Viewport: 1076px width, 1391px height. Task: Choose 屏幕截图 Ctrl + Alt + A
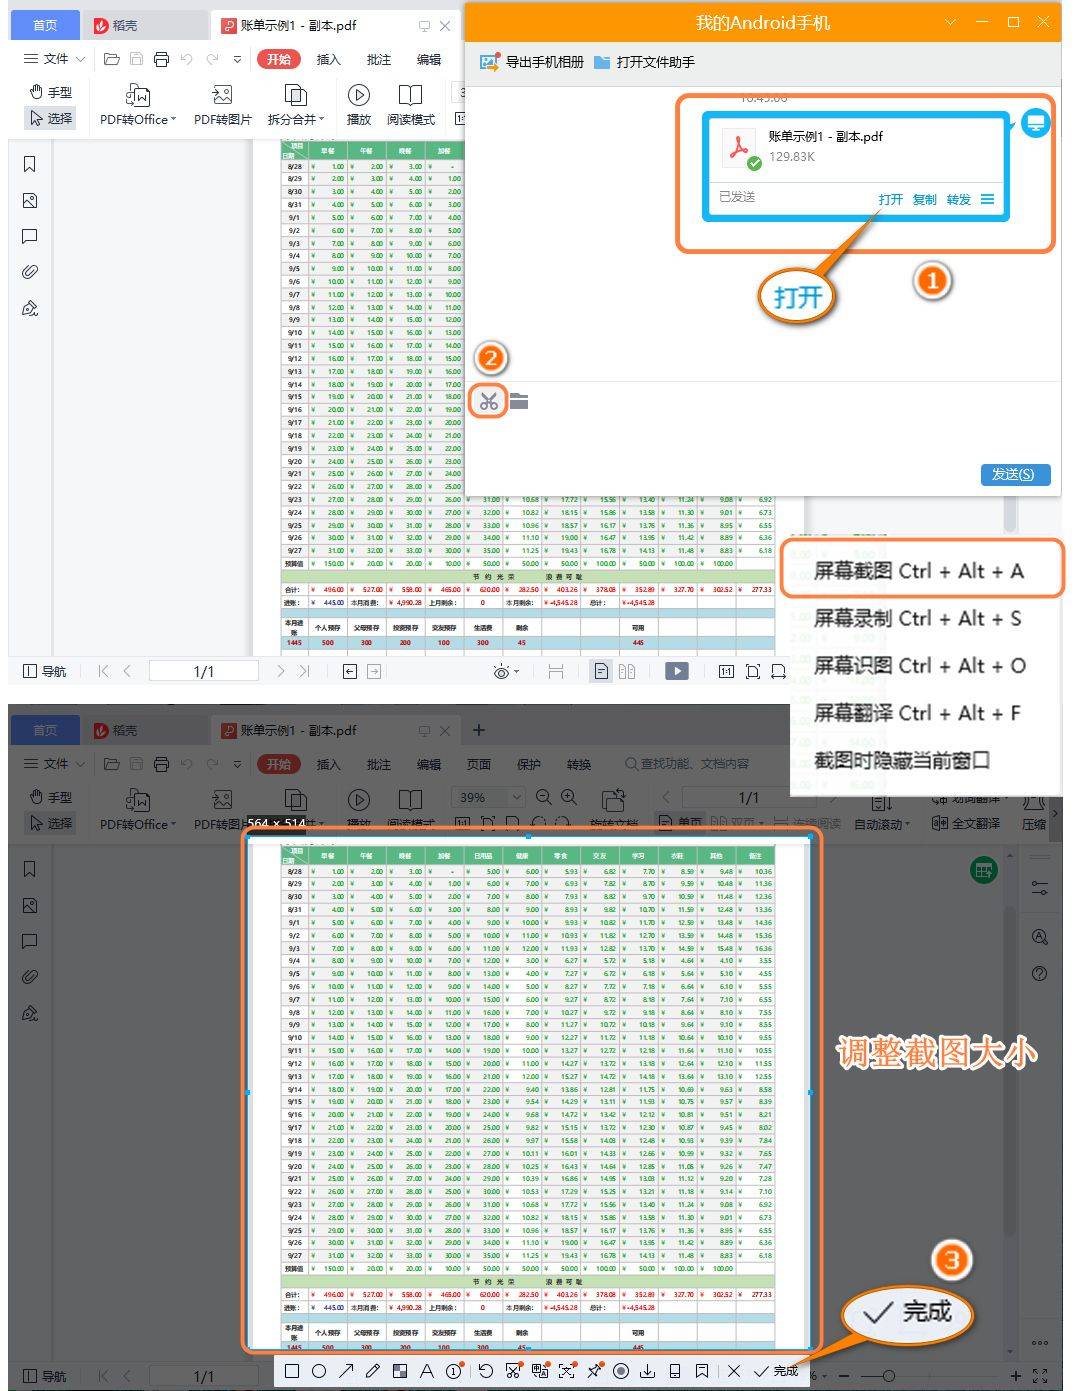coord(918,570)
